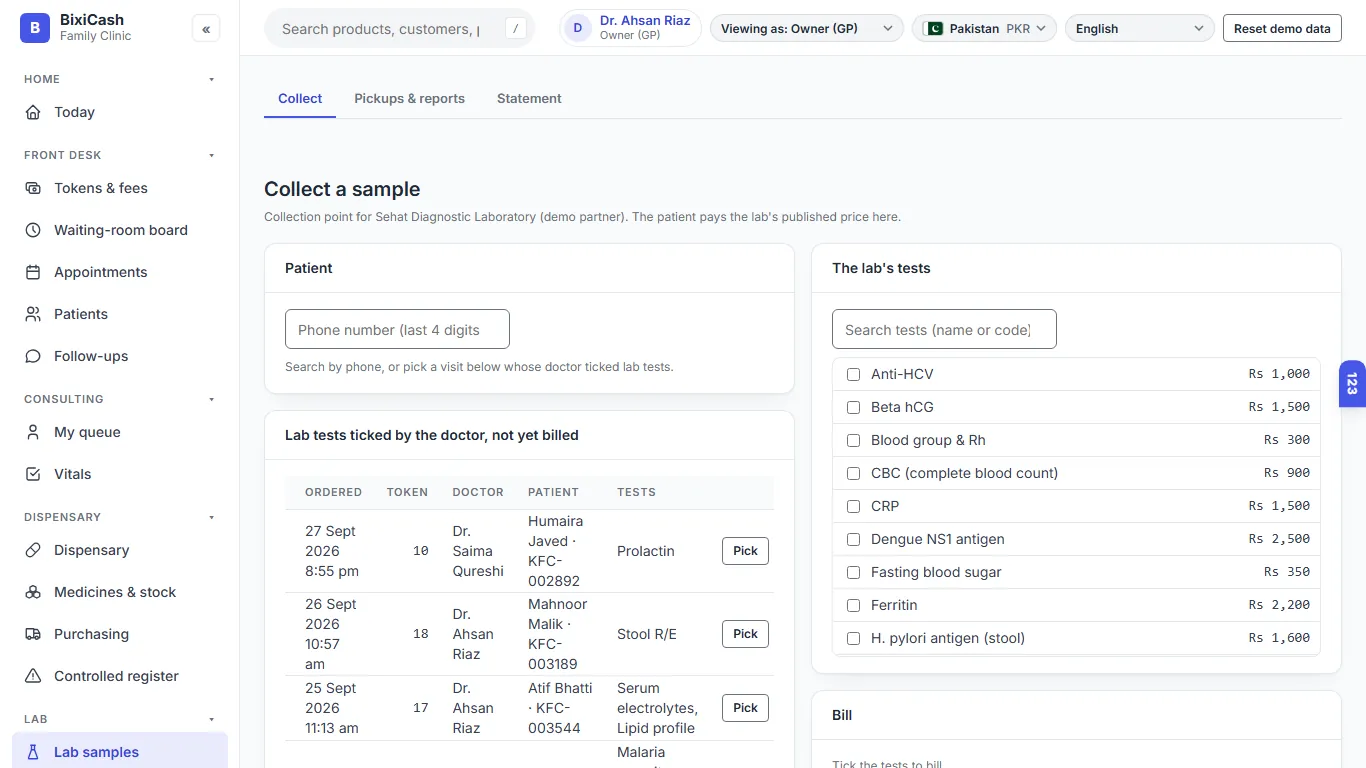Click the Dr. Ahsan Riaz avatar

[578, 28]
